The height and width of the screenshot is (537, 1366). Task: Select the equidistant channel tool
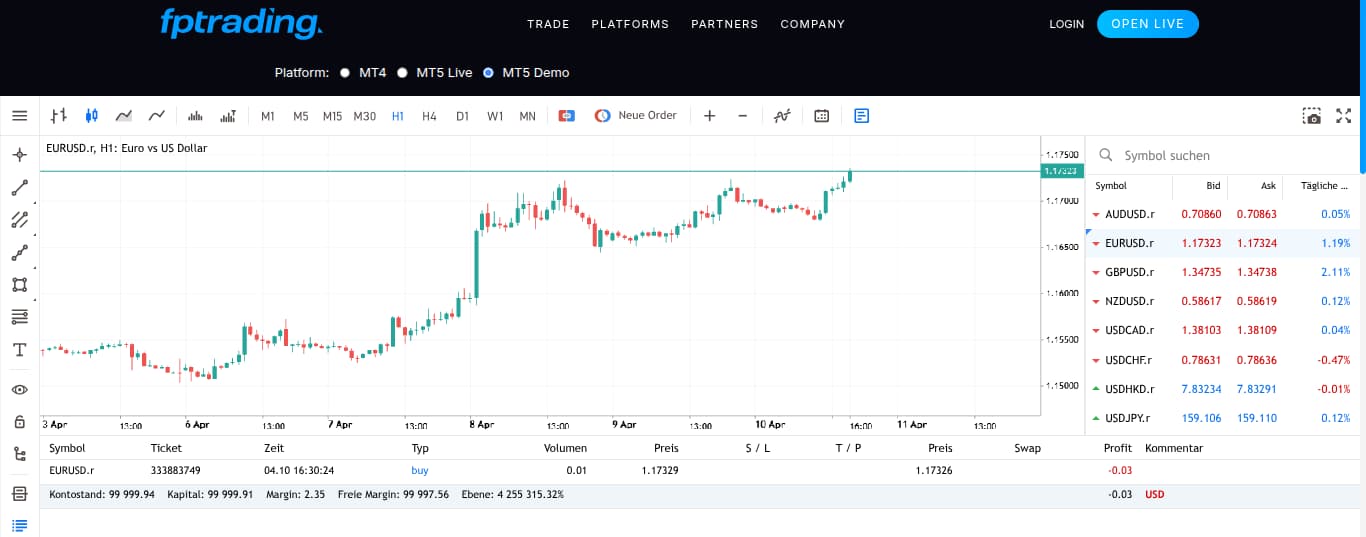tap(19, 220)
